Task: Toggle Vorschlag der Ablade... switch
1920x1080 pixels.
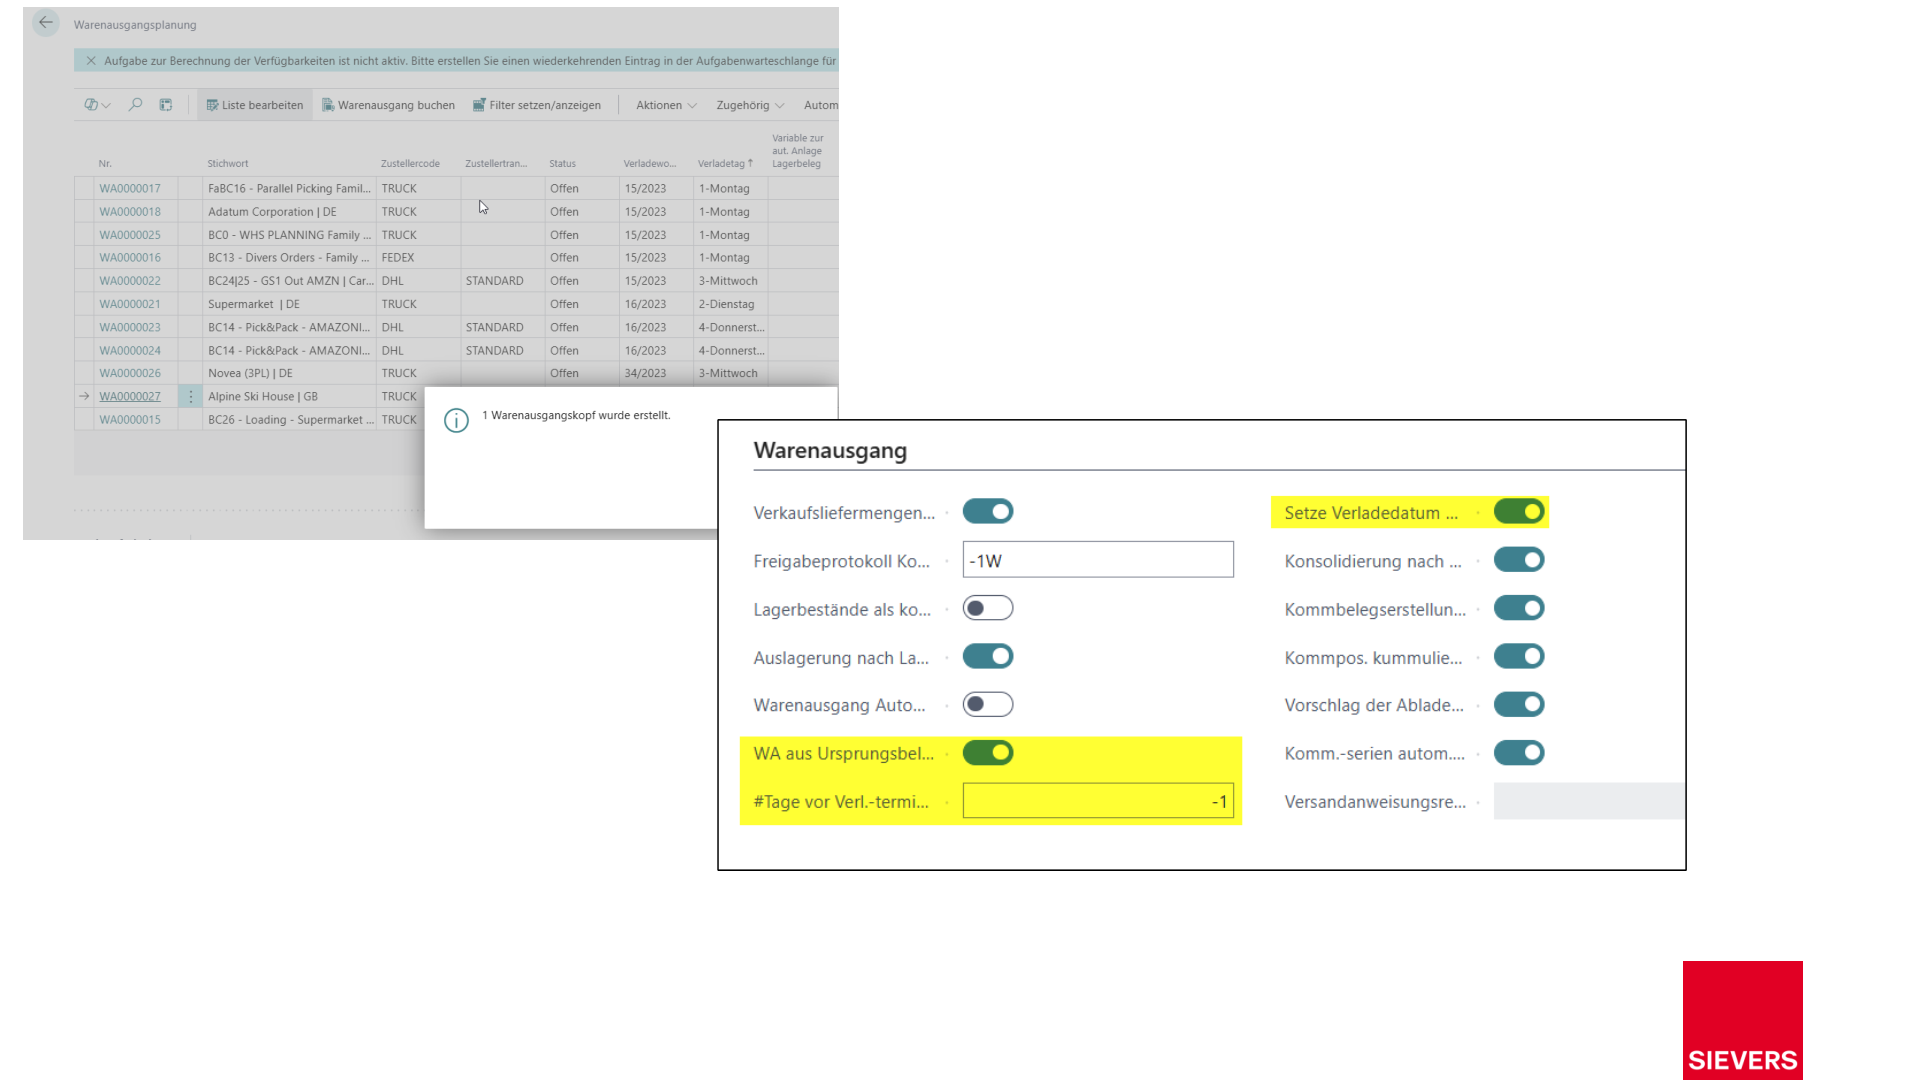Action: click(1519, 705)
